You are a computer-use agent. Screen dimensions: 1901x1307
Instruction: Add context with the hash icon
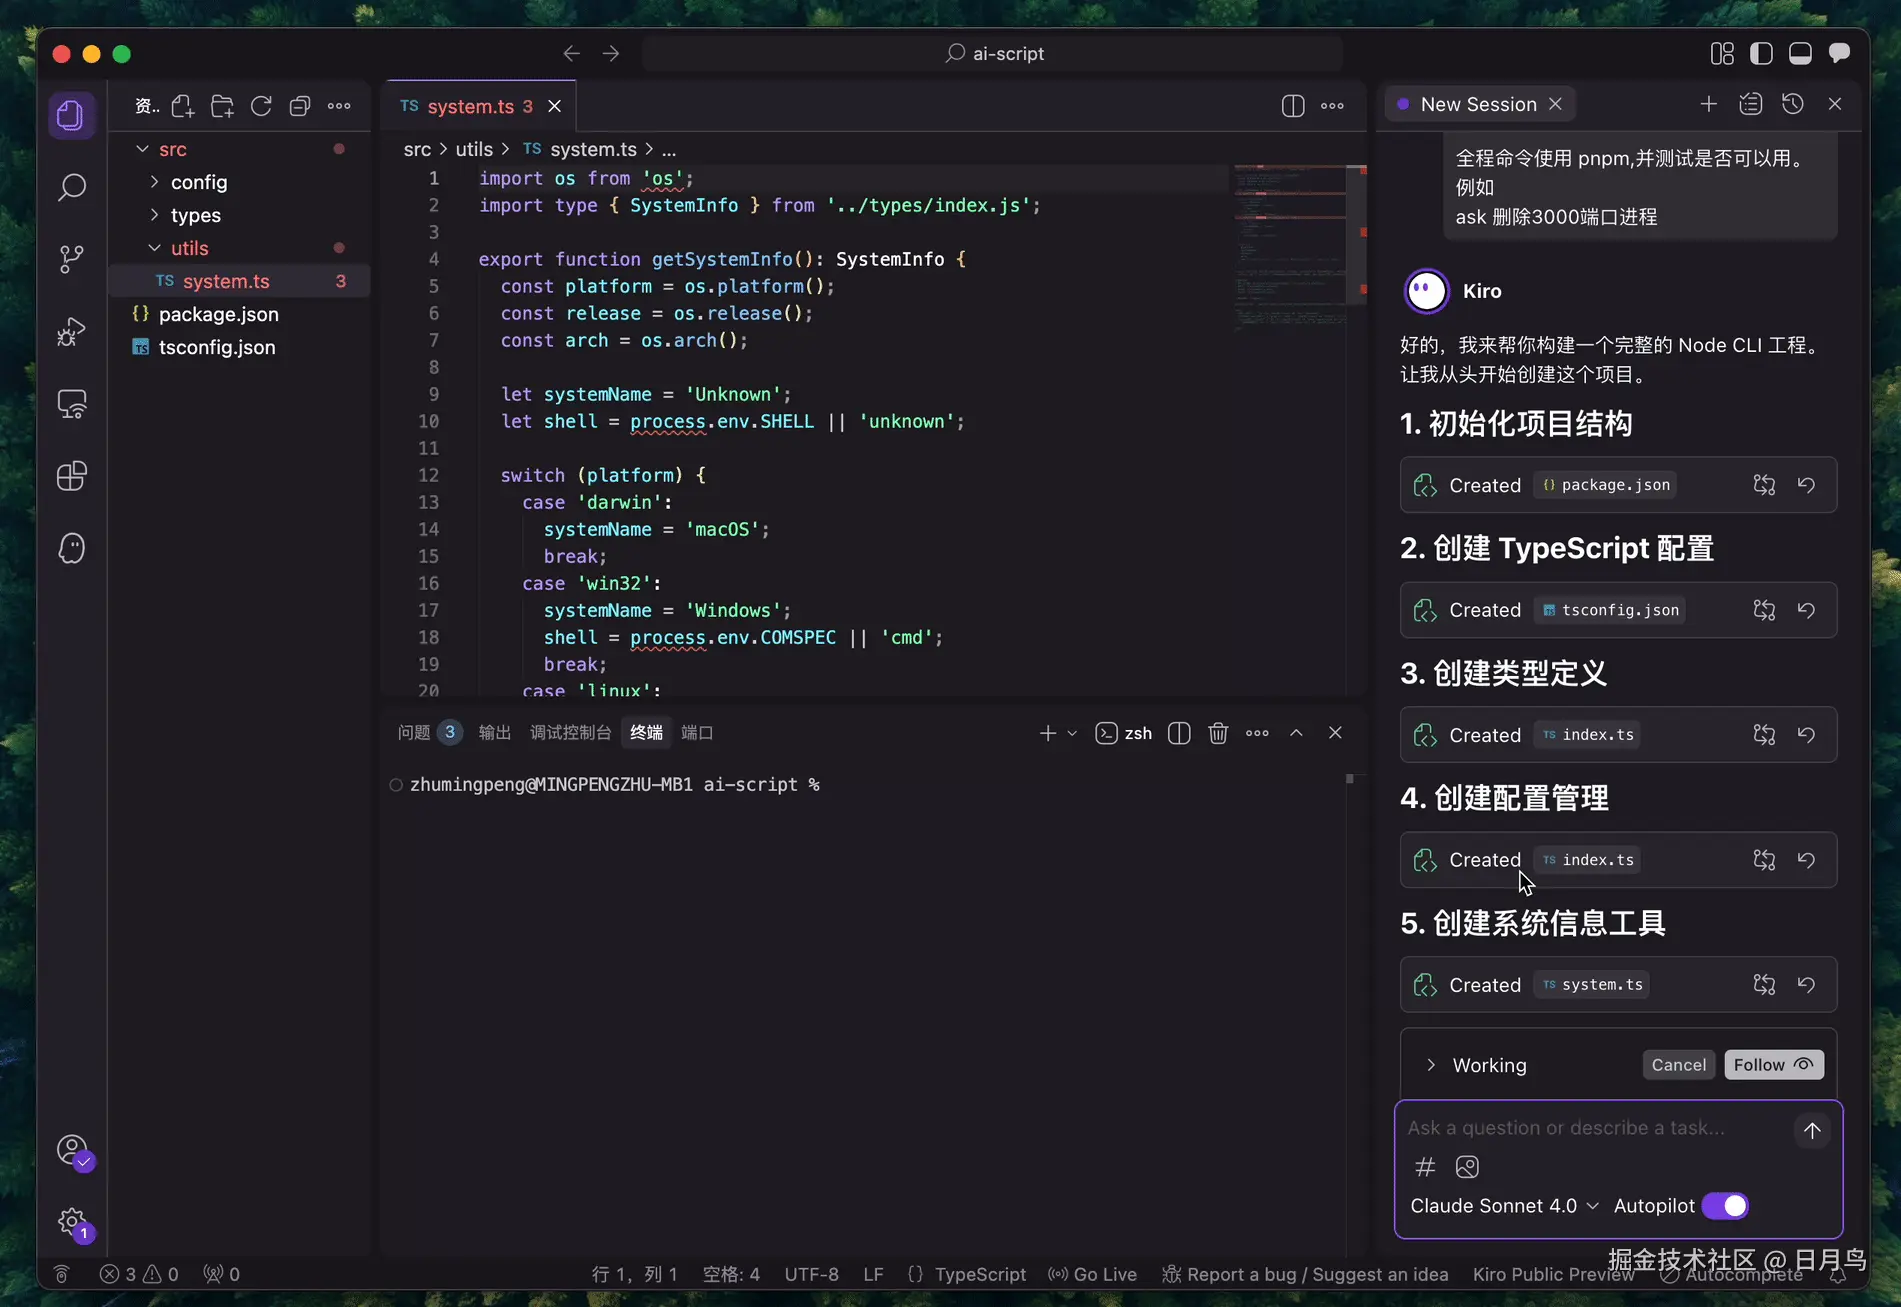click(x=1425, y=1167)
